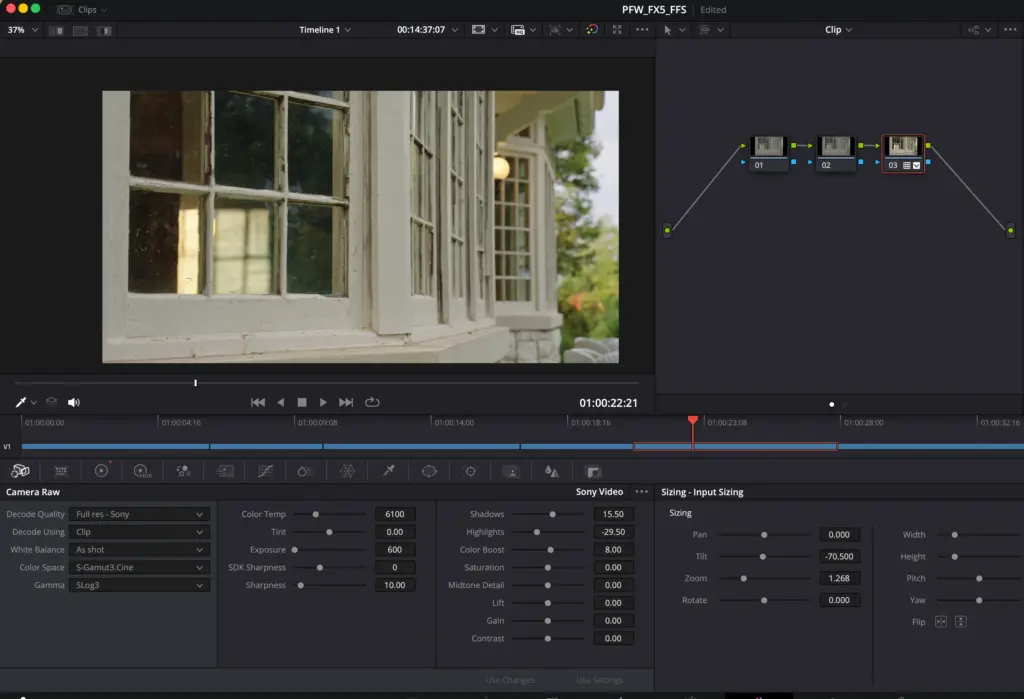This screenshot has width=1024, height=699.
Task: Click the RGB Mixer palette icon
Action: point(183,471)
